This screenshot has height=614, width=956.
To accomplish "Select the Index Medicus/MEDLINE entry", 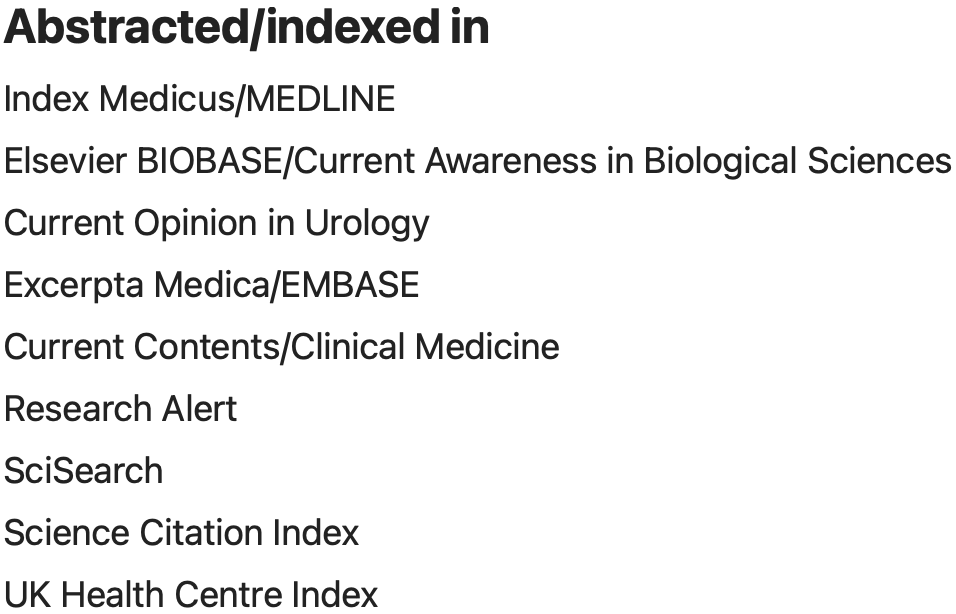I will tap(199, 99).
